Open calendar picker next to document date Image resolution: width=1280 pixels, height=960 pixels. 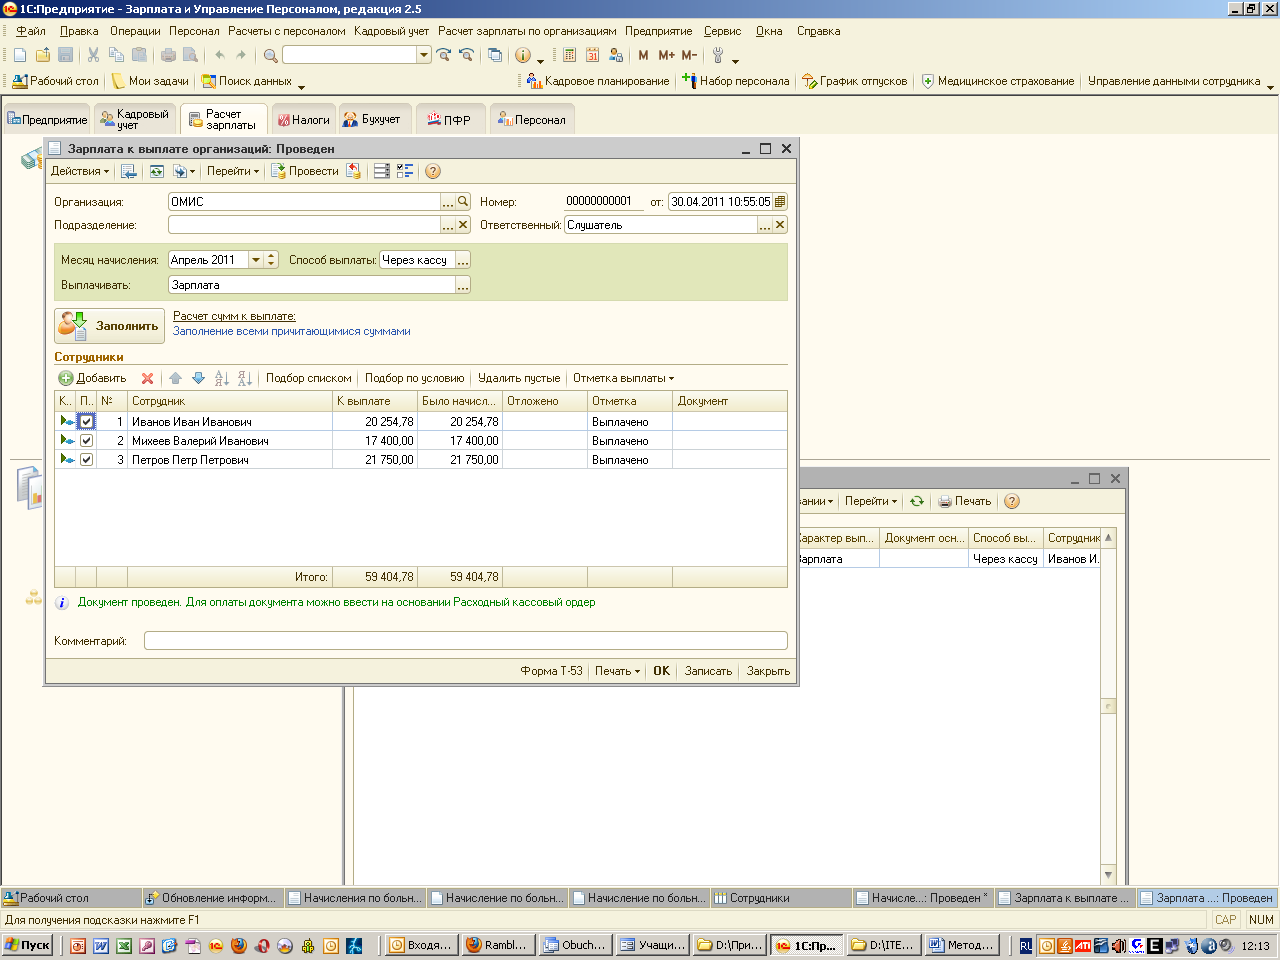pos(780,201)
